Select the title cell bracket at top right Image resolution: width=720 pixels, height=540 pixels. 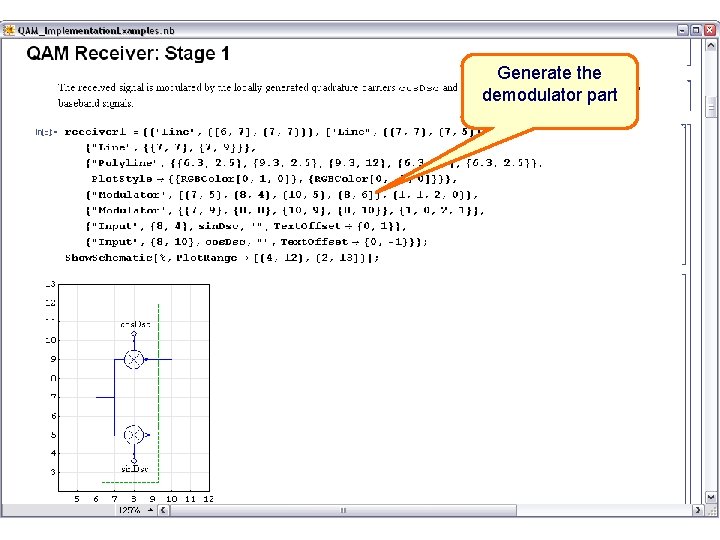click(x=689, y=53)
